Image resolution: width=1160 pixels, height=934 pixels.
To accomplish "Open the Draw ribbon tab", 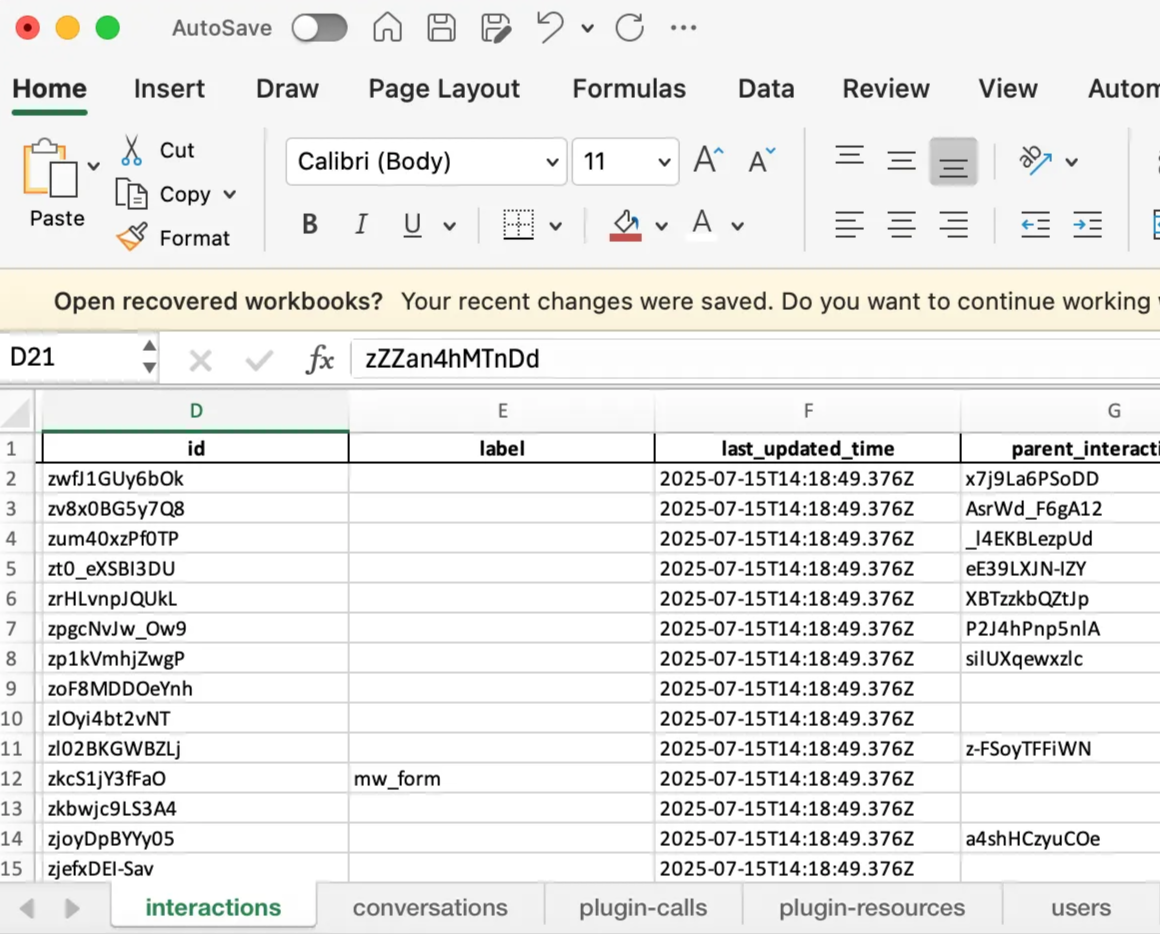I will pyautogui.click(x=287, y=89).
